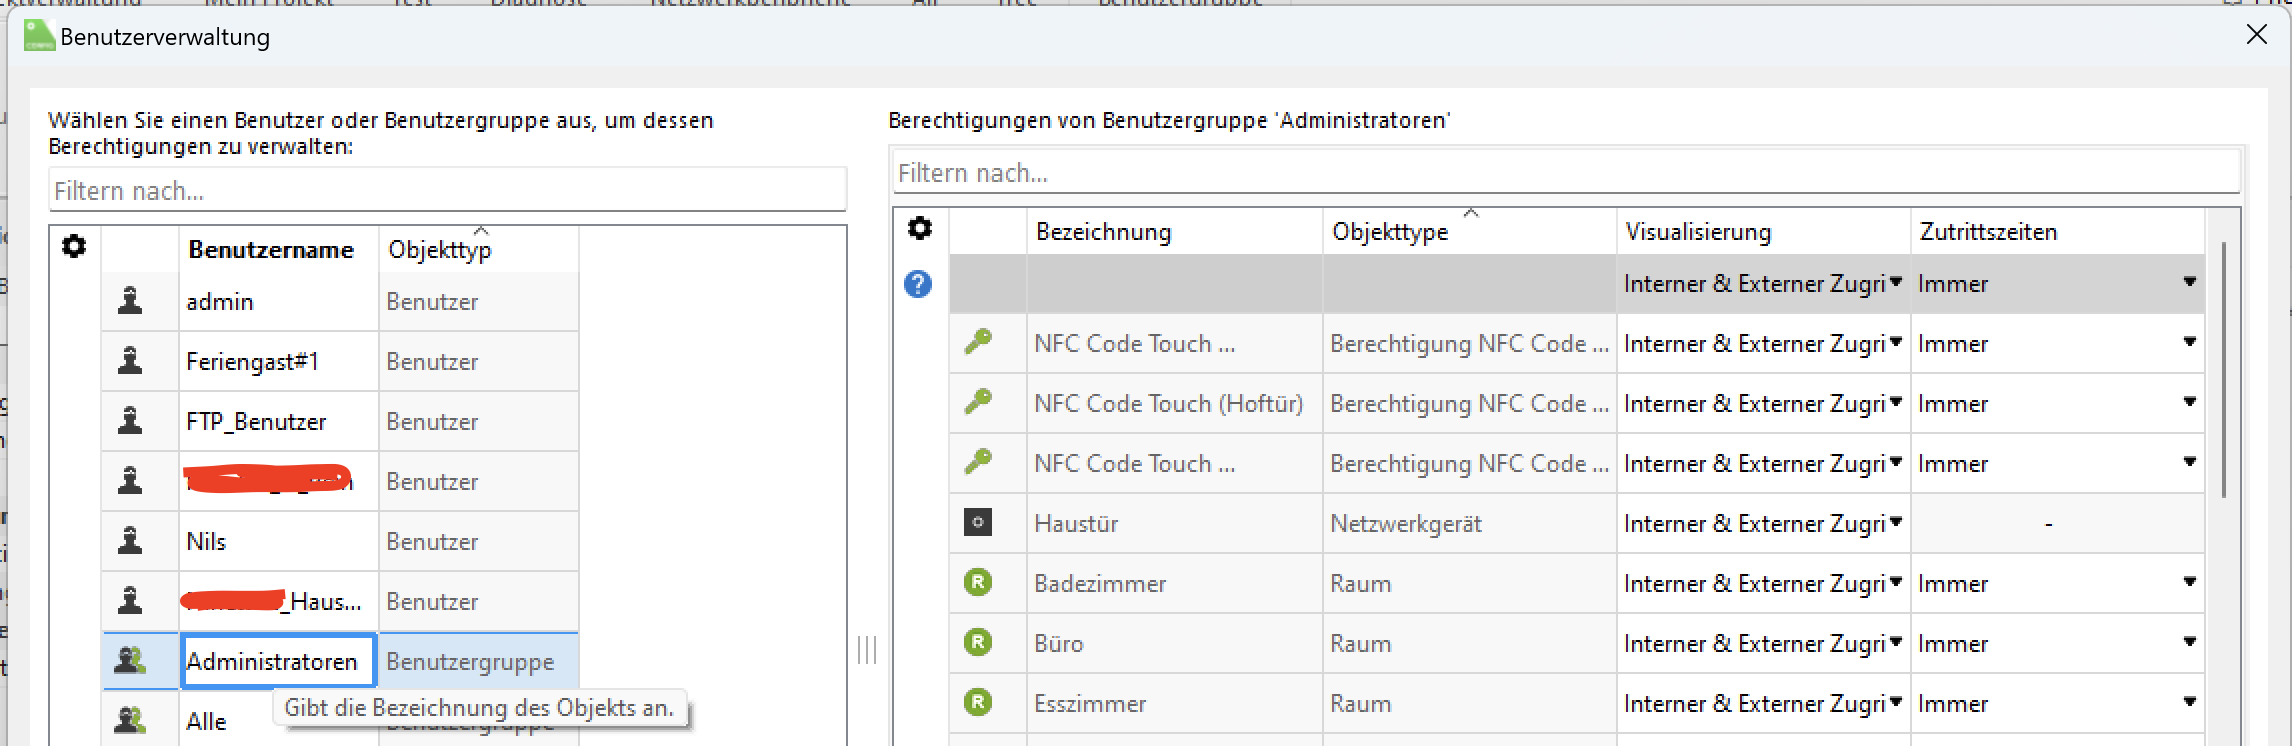Screen dimensions: 2292x746
Task: Click the user icon next to admin
Action: click(130, 301)
